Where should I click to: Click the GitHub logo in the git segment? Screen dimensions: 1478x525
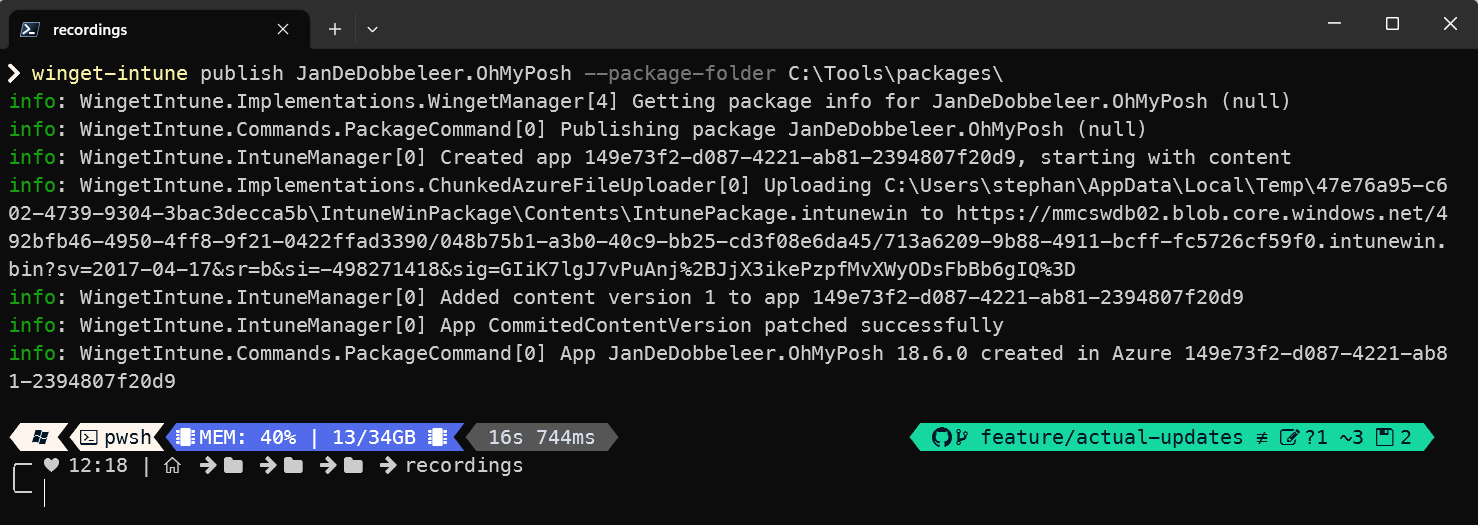coord(940,437)
